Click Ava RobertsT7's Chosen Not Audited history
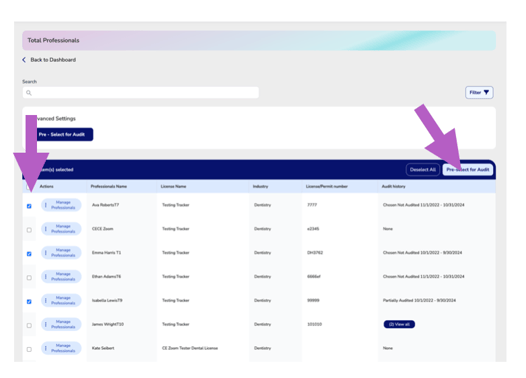 [x=424, y=205]
